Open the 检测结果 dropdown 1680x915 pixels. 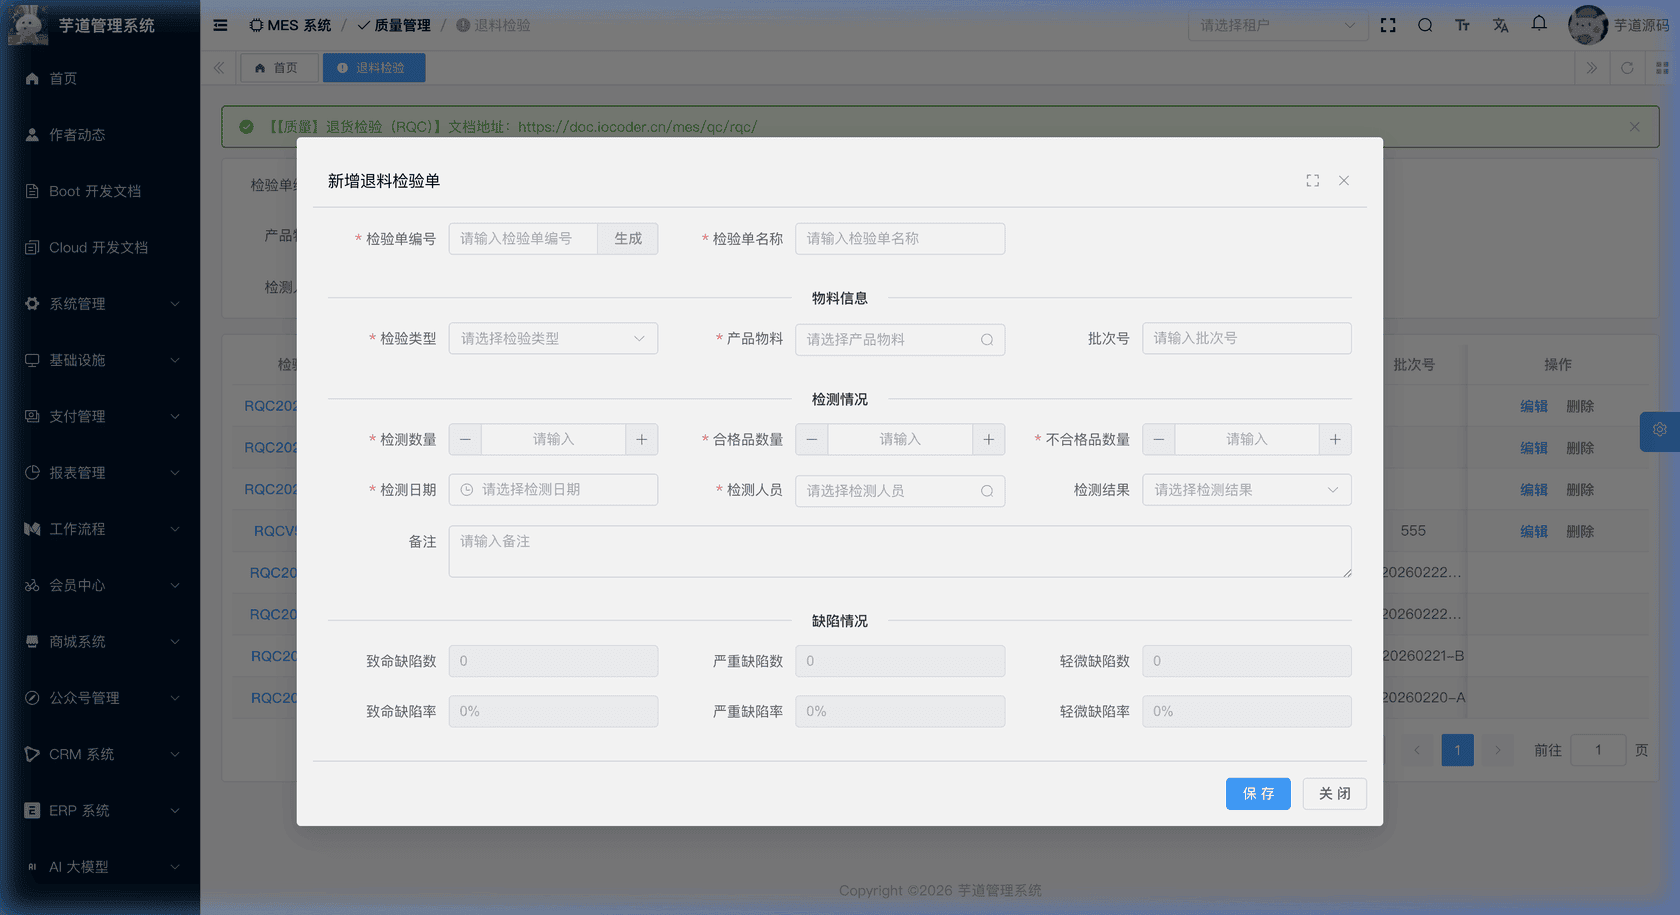pos(1246,490)
